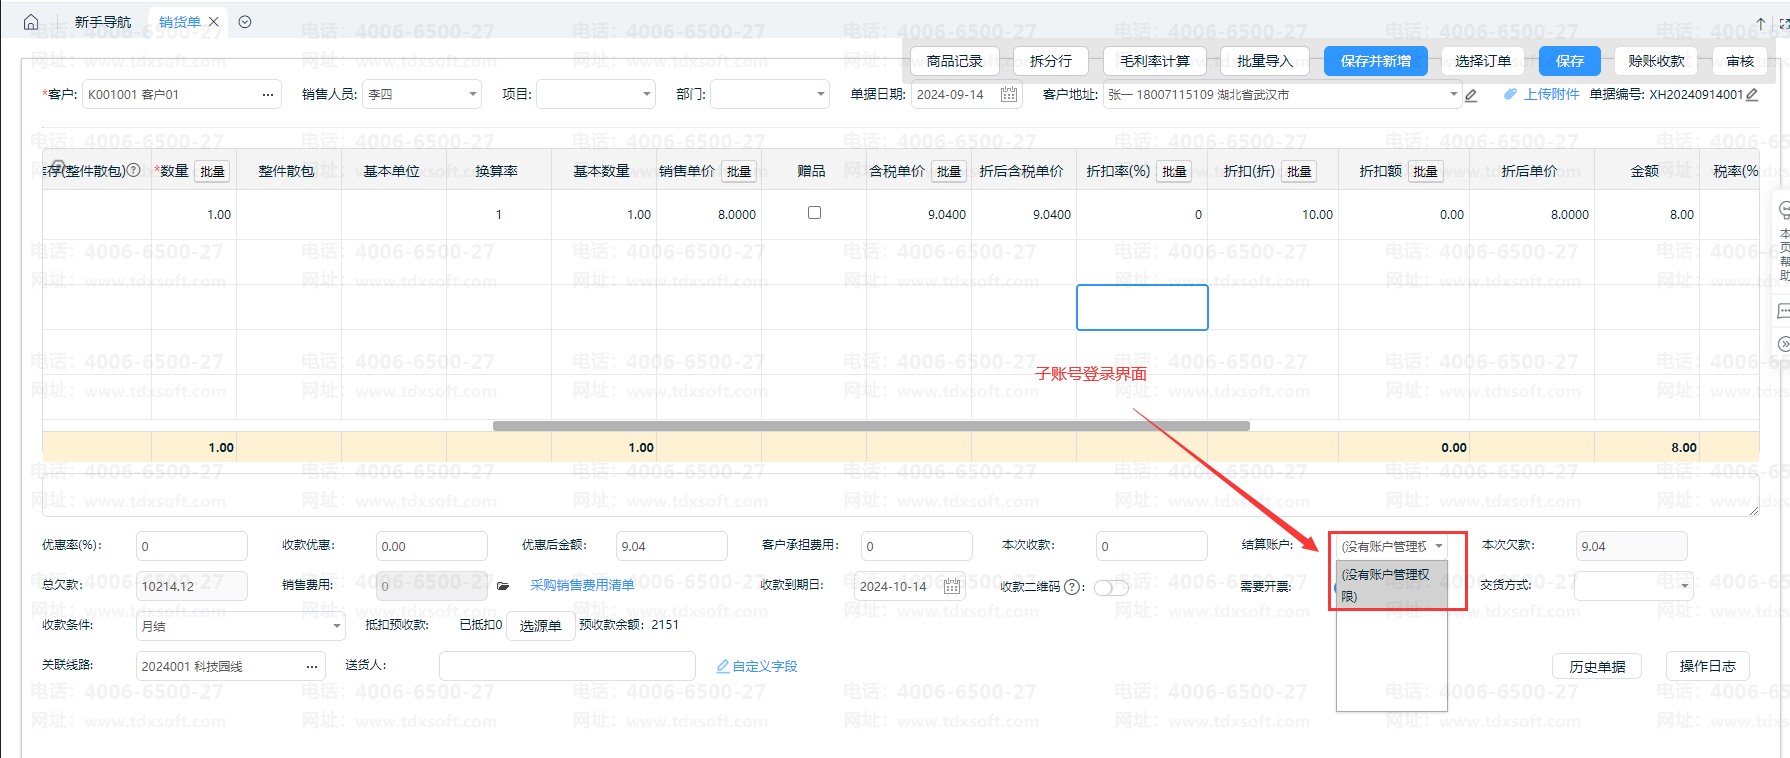Tick the 赠品 checkbox in first row
1790x758 pixels.
814,213
